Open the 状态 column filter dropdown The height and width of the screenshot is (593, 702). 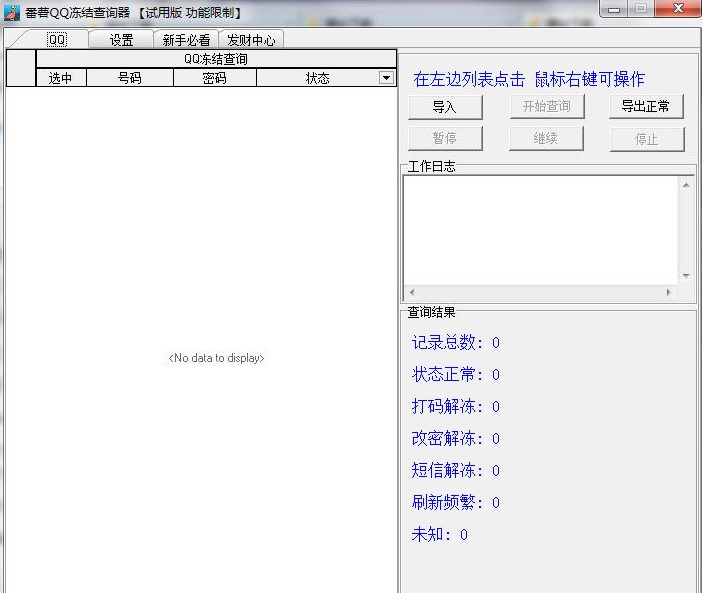[x=386, y=78]
